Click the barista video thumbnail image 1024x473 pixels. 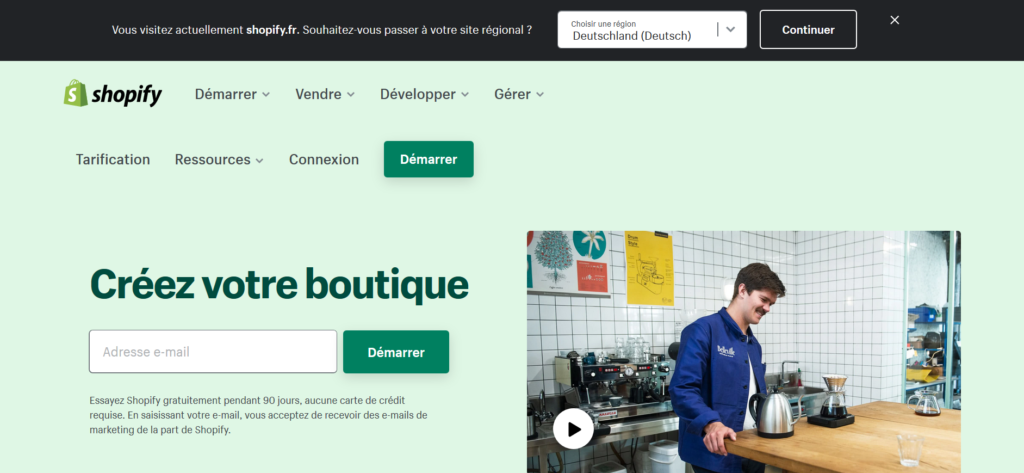[744, 351]
